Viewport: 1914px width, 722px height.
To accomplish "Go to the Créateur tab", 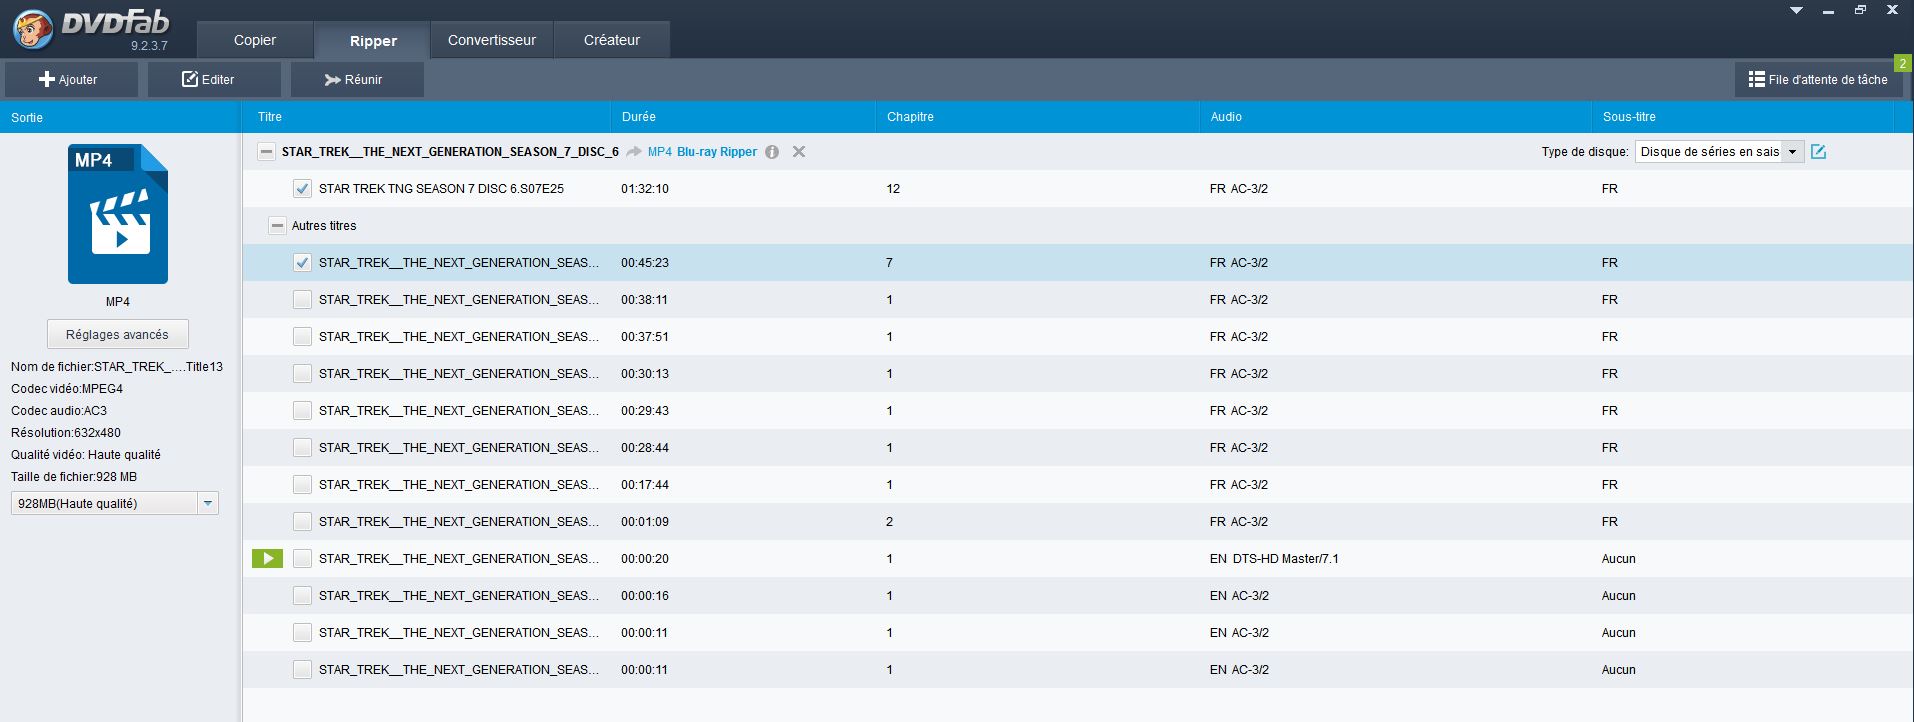I will (612, 40).
